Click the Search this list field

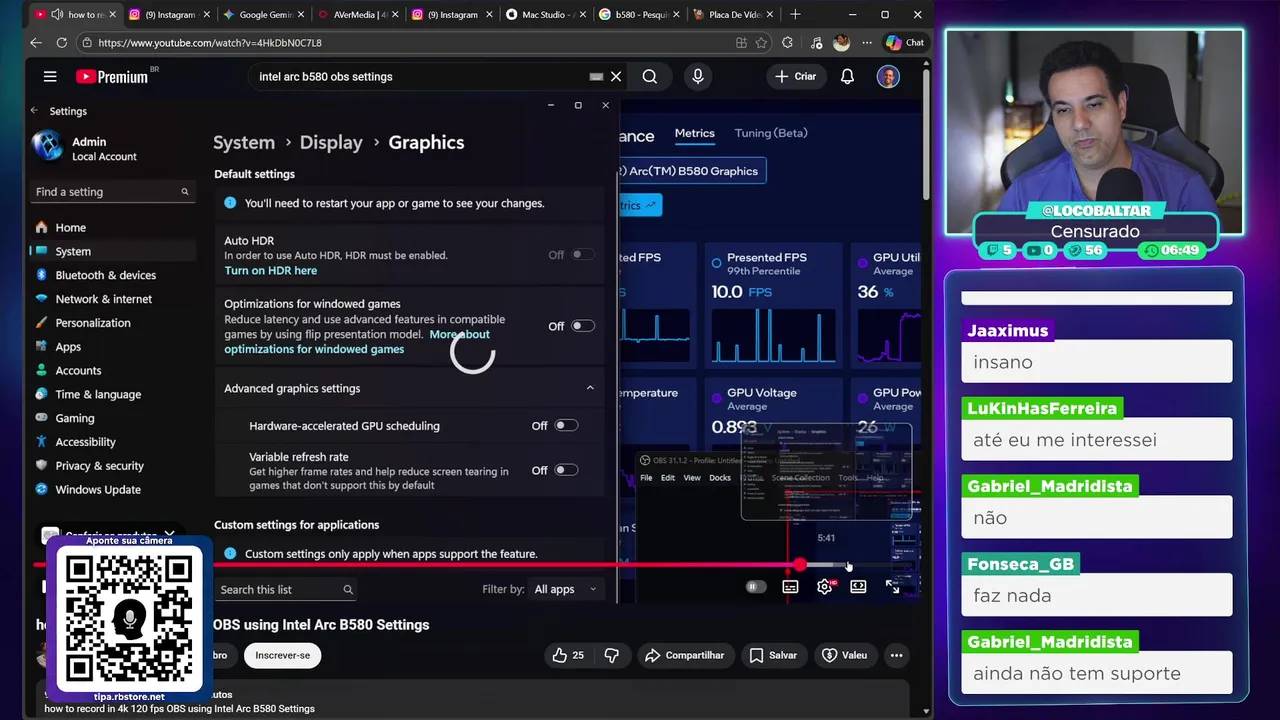click(x=286, y=589)
